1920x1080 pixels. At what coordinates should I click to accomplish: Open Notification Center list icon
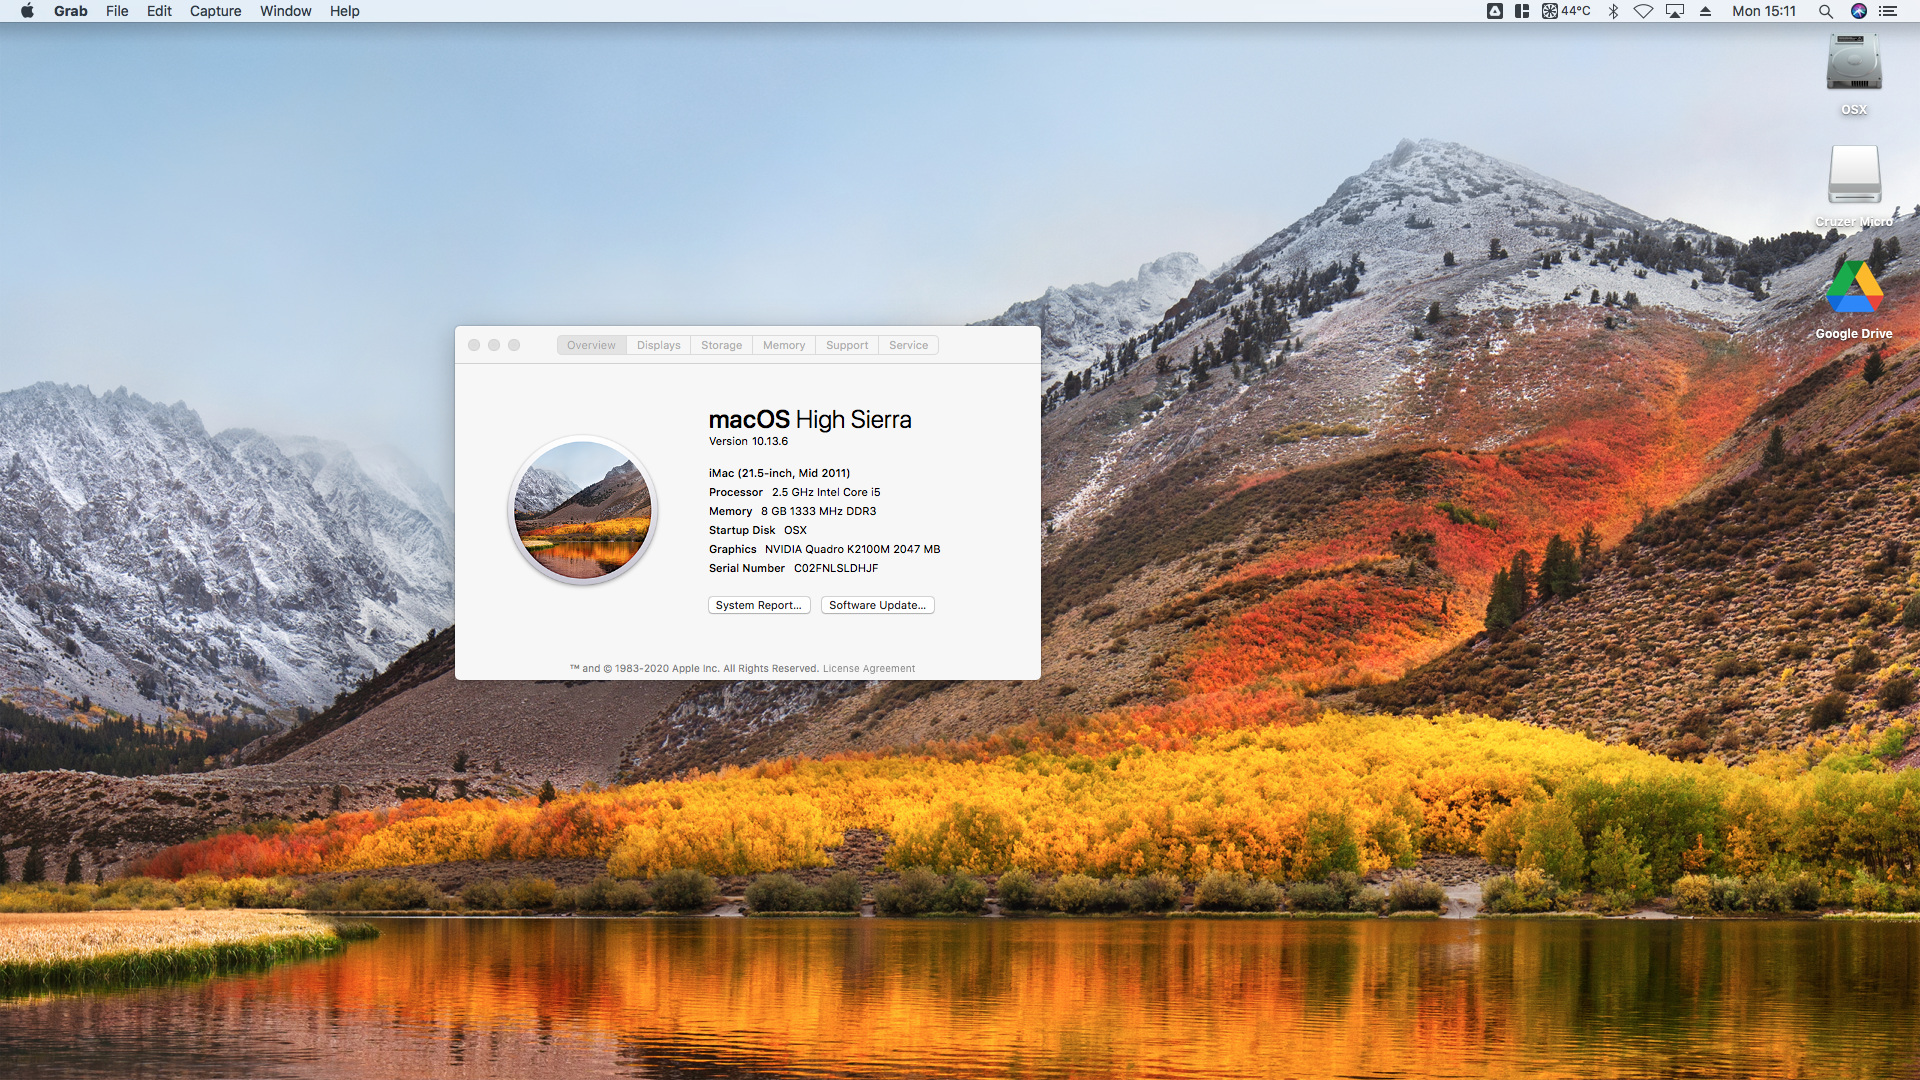coord(1888,11)
